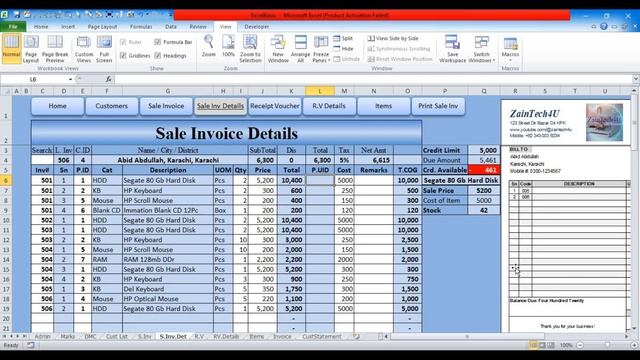
Task: Open Excel Help question mark icon
Action: pos(604,27)
